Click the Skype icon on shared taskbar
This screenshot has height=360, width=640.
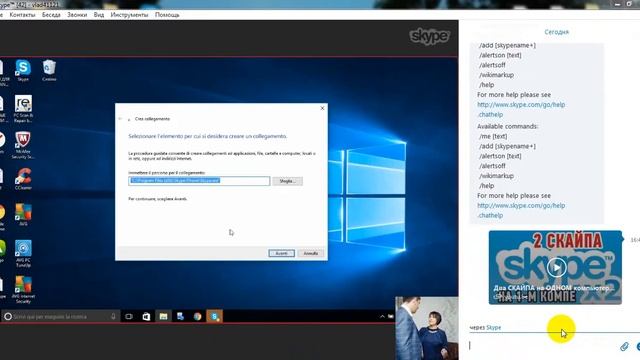tap(215, 316)
